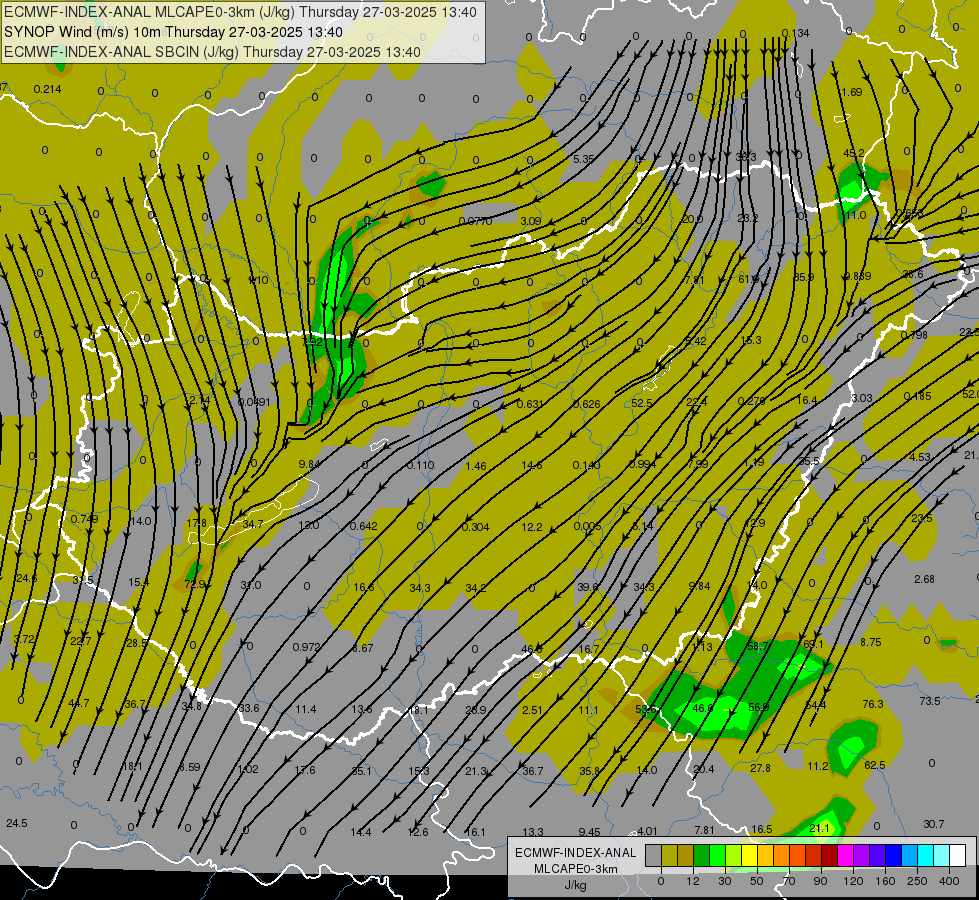The width and height of the screenshot is (979, 900).
Task: Click the map value 22.4
Action: (697, 402)
